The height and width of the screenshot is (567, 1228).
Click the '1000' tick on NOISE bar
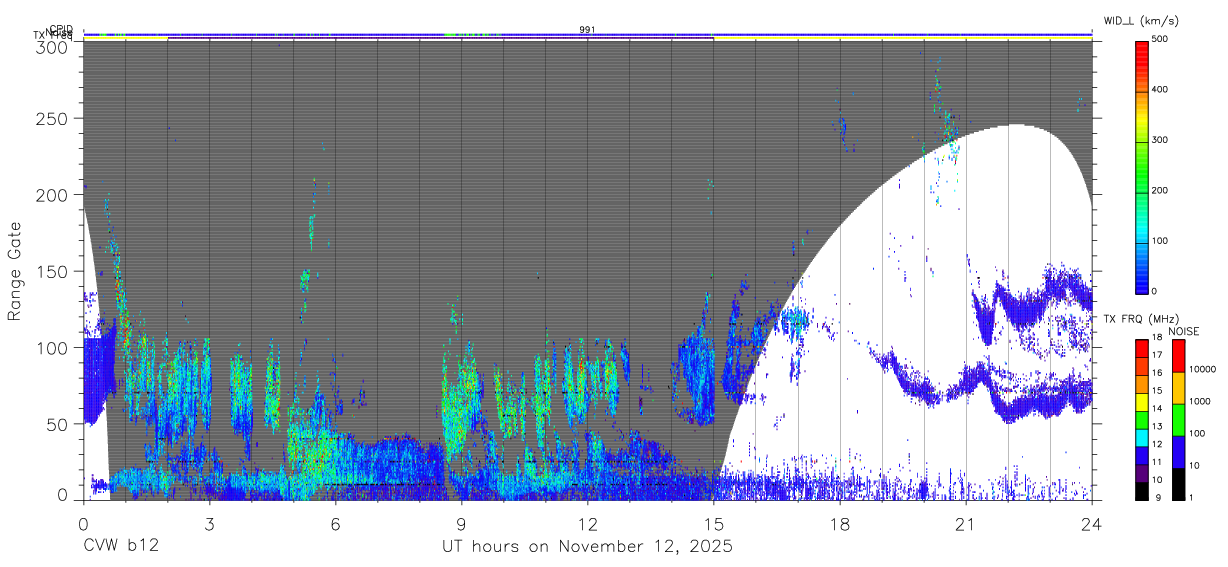[x=1200, y=401]
